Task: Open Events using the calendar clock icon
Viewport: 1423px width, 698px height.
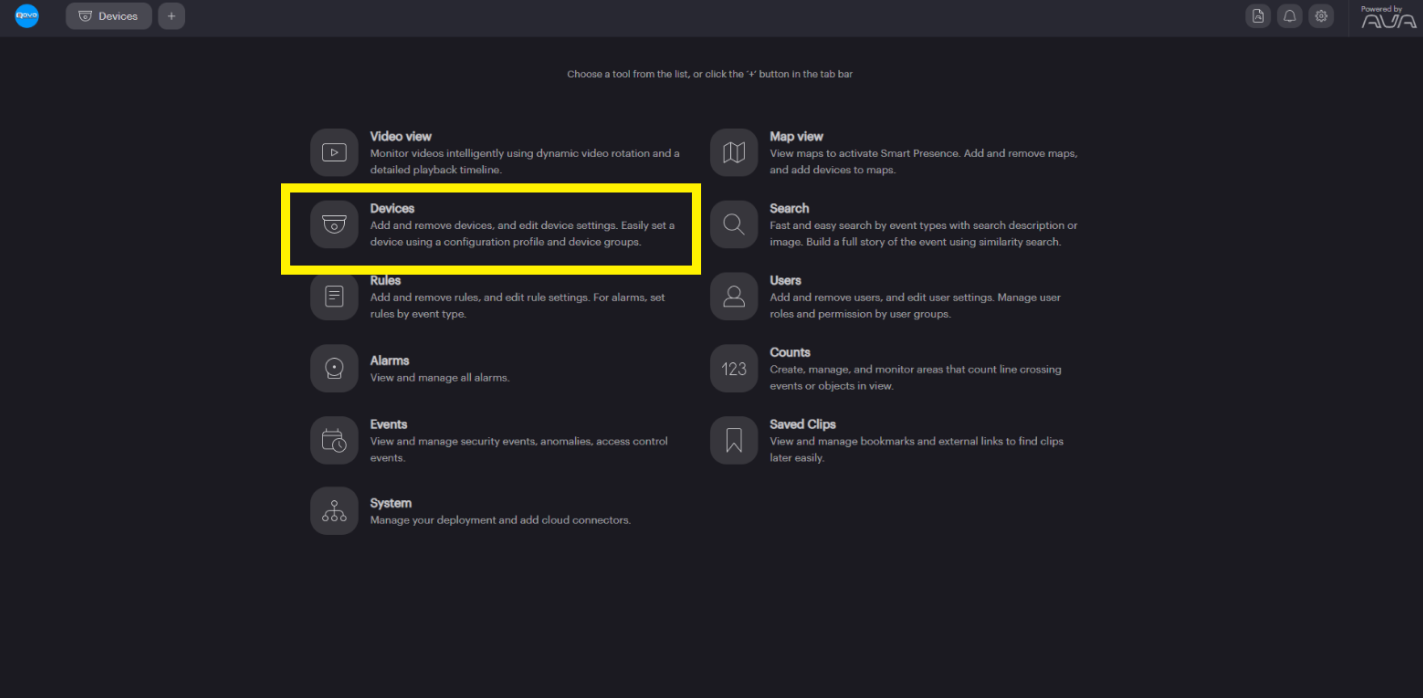Action: click(x=334, y=441)
